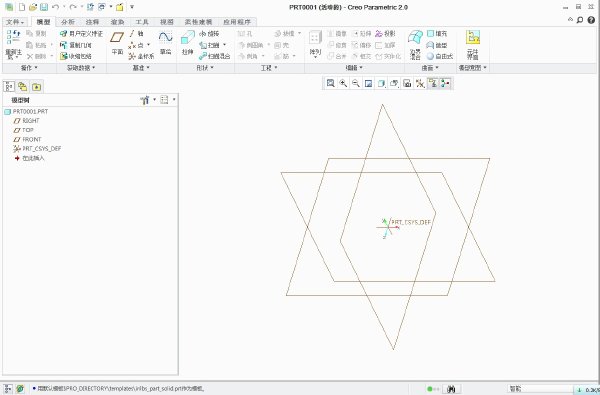Select the Style (造型) surface tool
This screenshot has width=600, height=395.
437,45
